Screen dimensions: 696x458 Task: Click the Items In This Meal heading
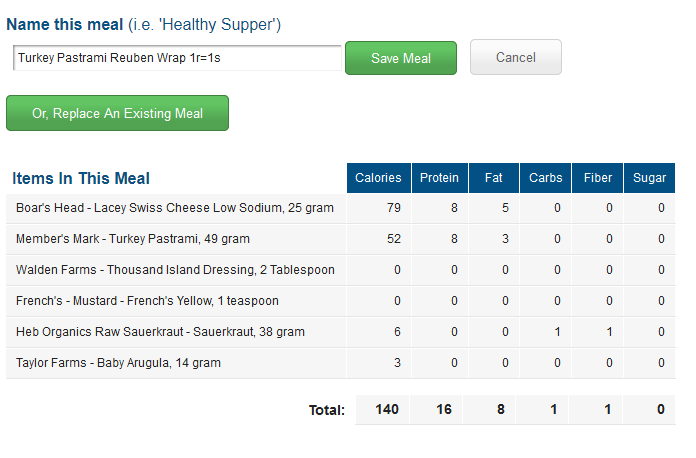tap(81, 178)
